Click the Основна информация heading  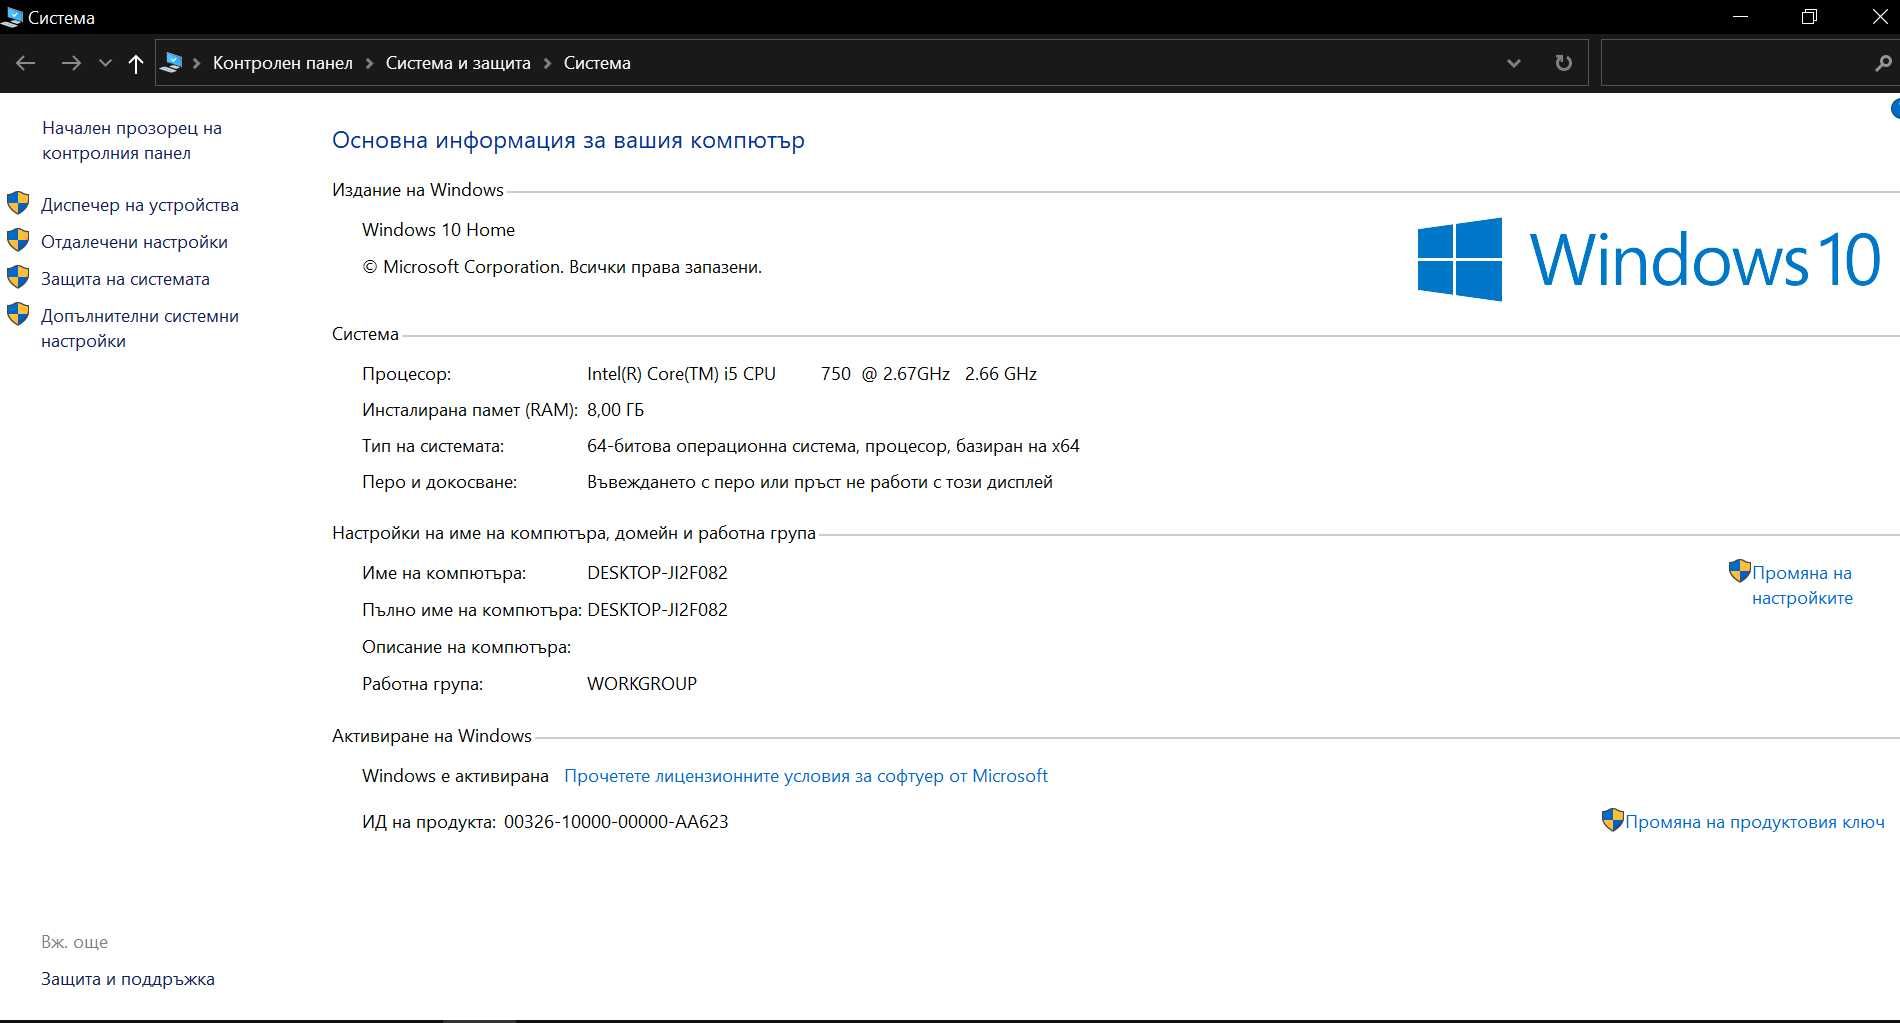tap(568, 140)
